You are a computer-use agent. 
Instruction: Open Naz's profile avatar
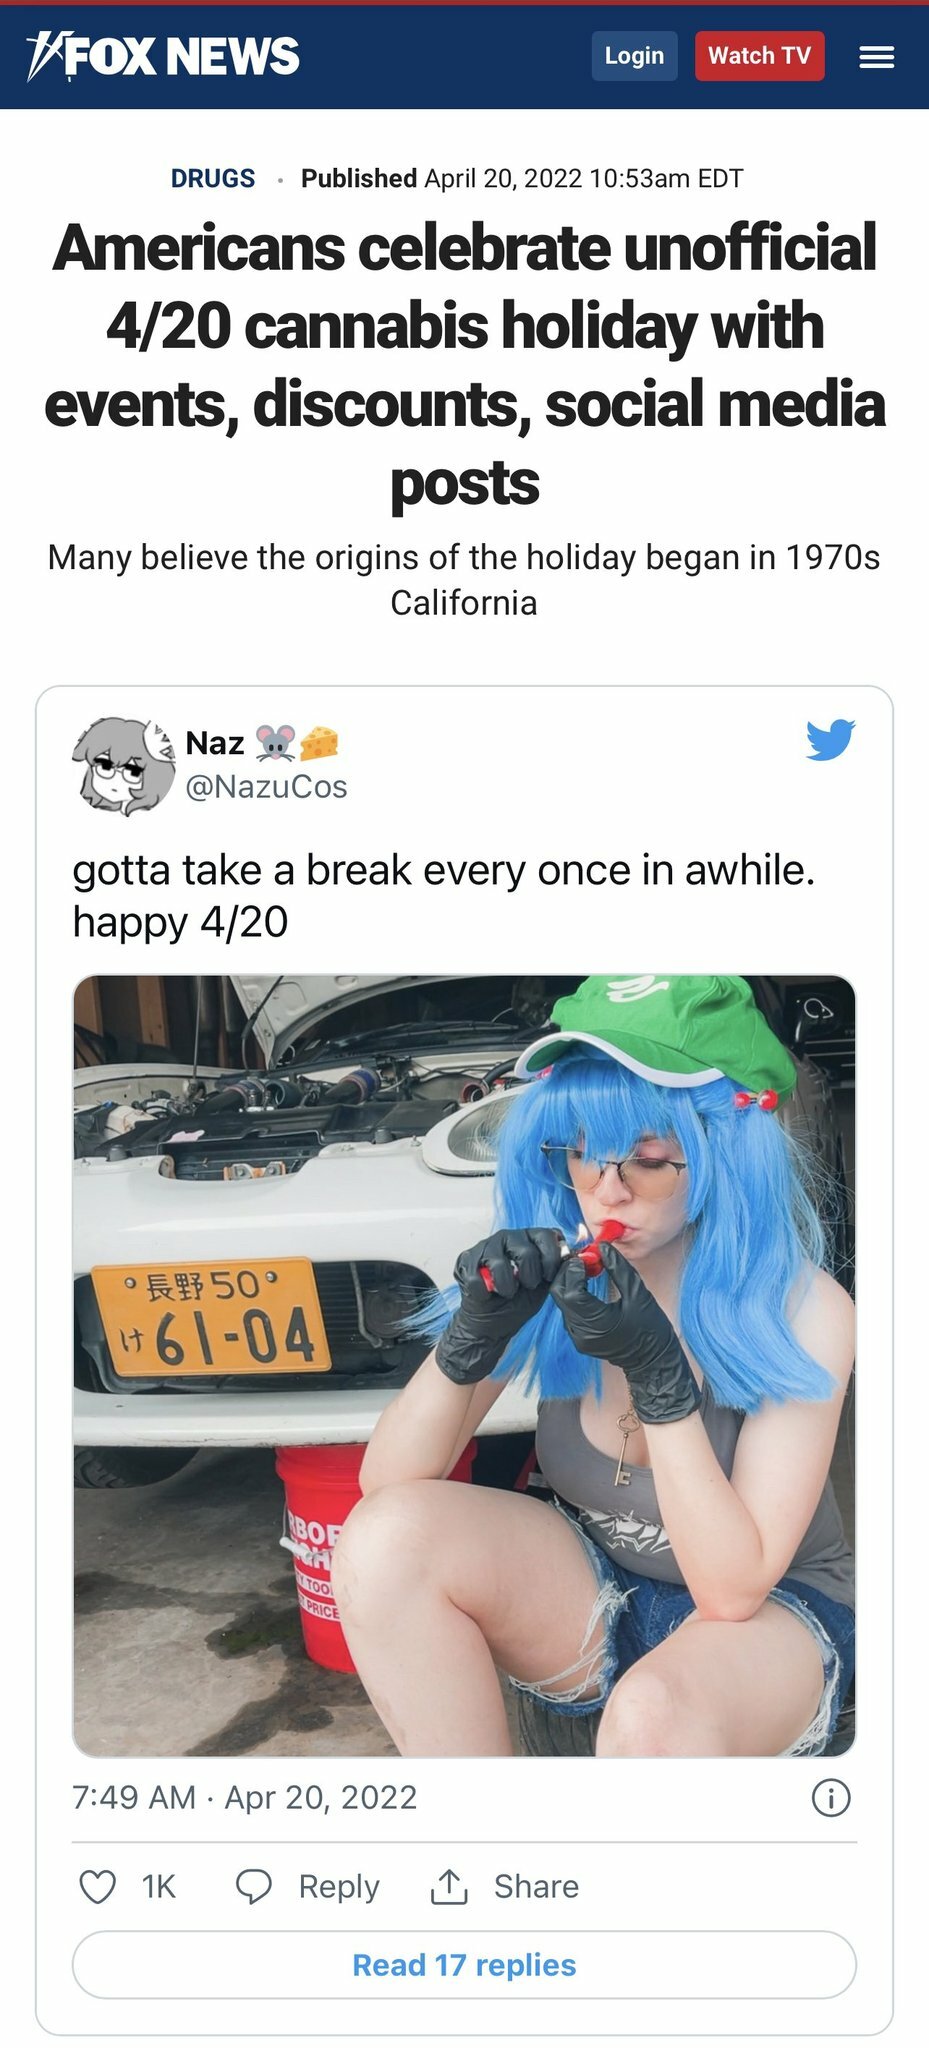123,765
